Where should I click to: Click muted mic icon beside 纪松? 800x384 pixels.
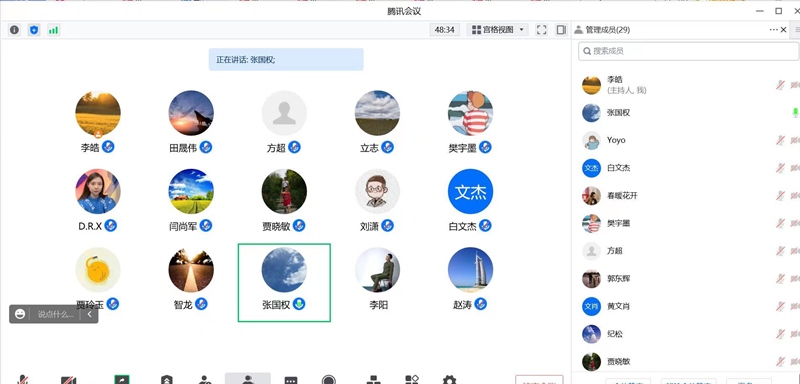[x=780, y=334]
